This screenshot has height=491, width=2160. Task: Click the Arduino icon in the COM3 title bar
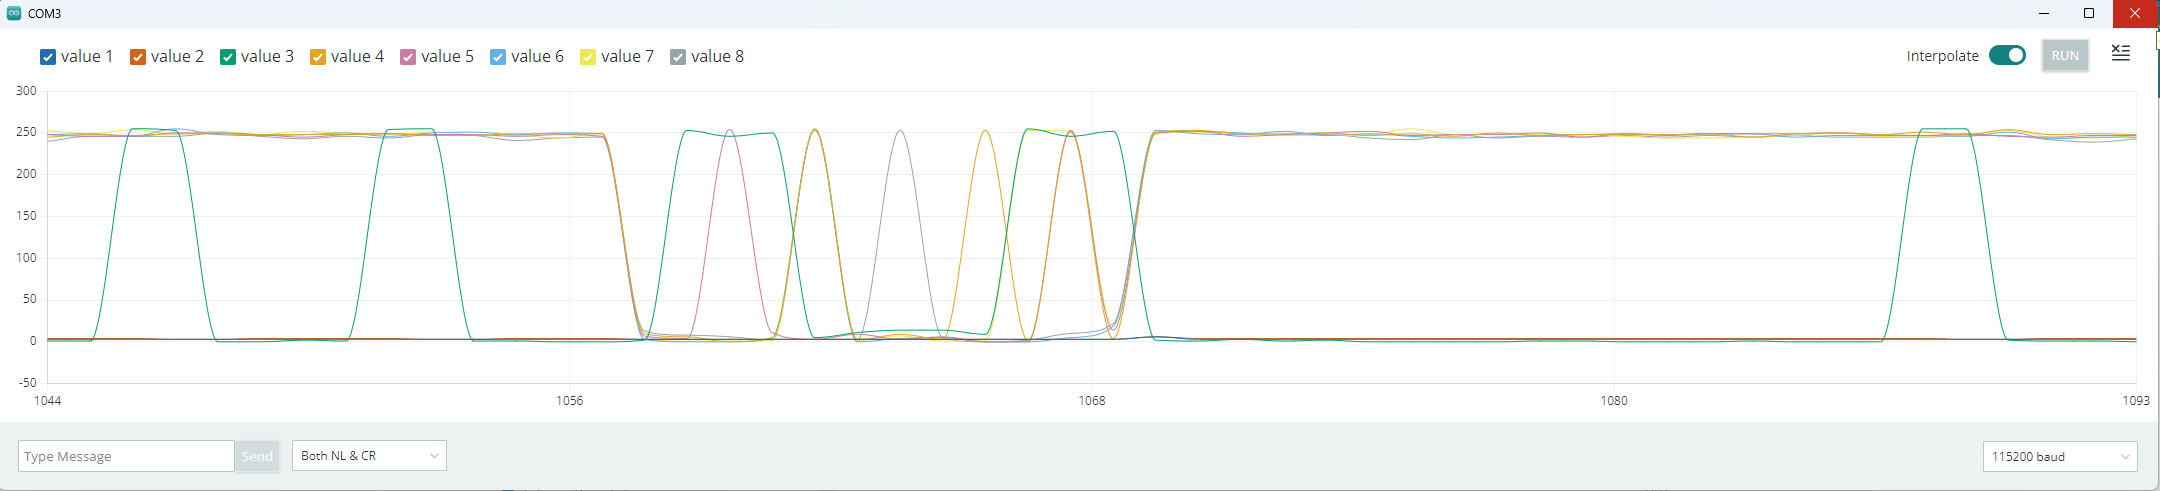(x=14, y=13)
